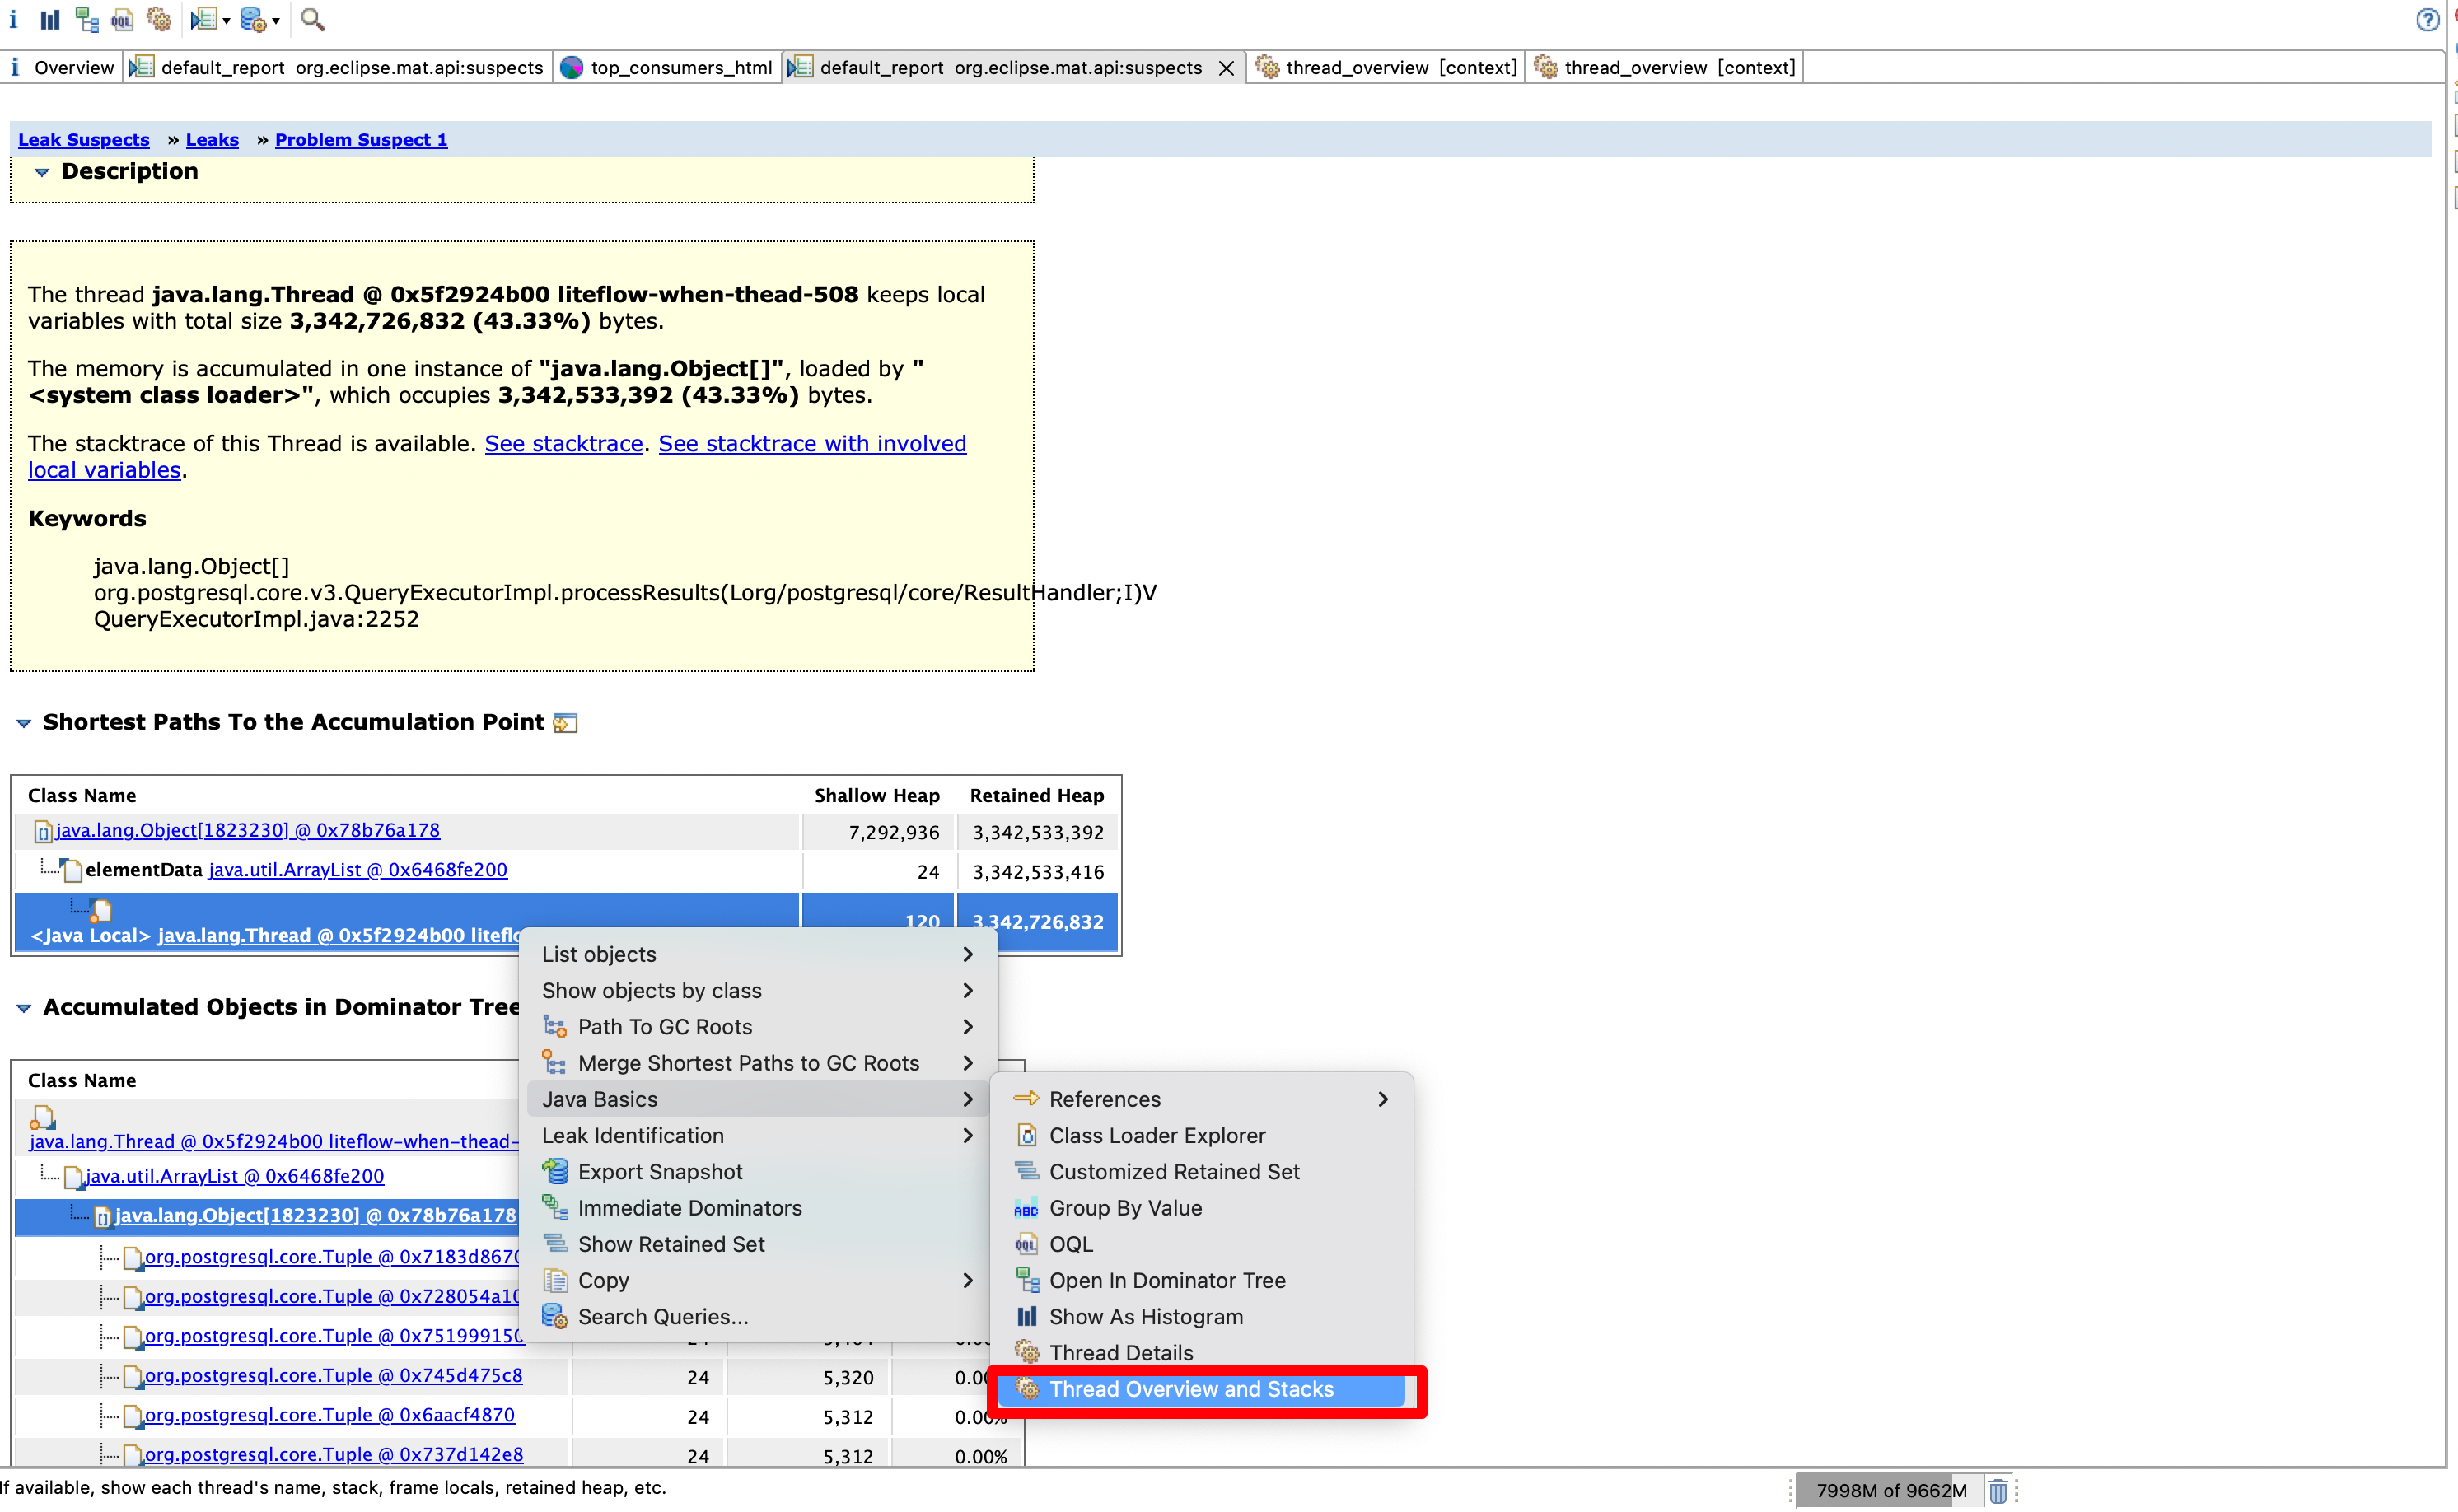Open org.postgresql.core.Tuple @ 0x745d475c8 link
2458x1512 pixels.
(x=333, y=1376)
